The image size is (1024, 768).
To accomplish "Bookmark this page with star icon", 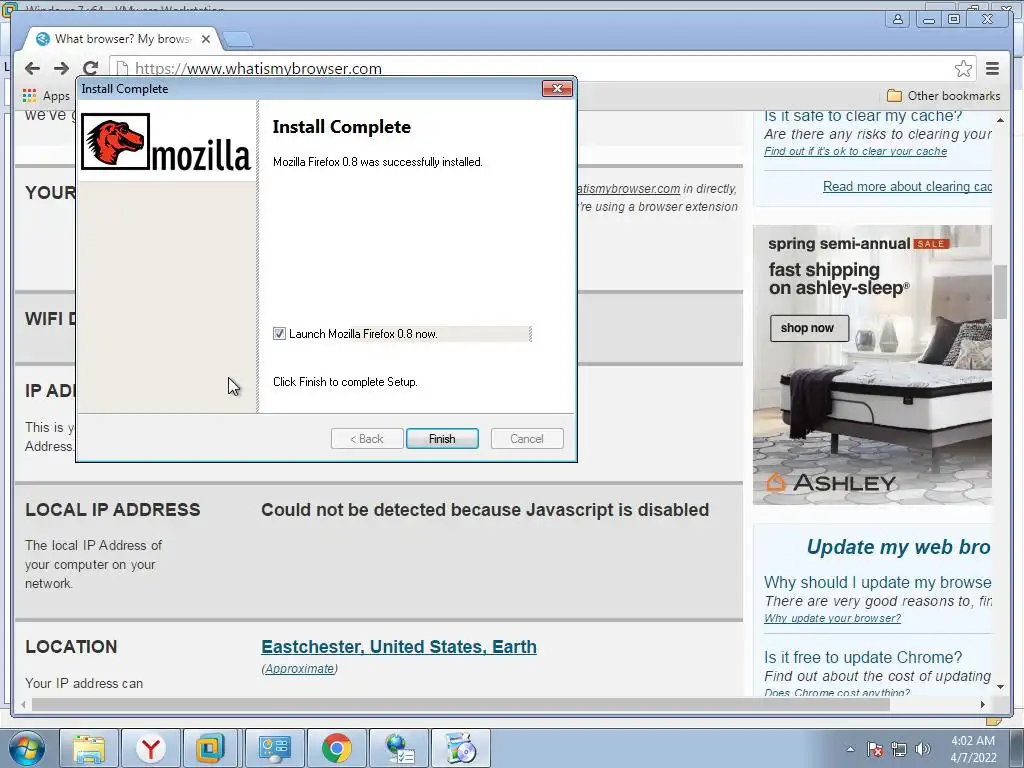I will (963, 69).
